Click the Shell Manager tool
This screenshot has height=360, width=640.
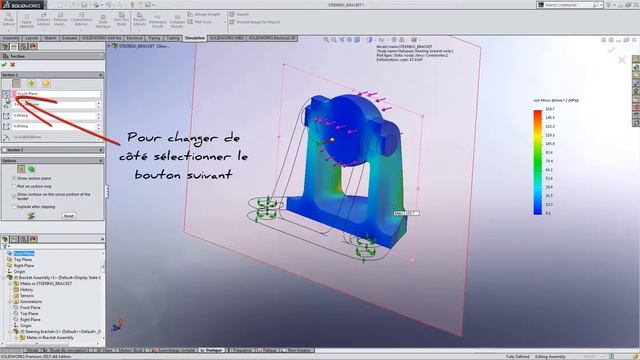pyautogui.click(x=103, y=20)
